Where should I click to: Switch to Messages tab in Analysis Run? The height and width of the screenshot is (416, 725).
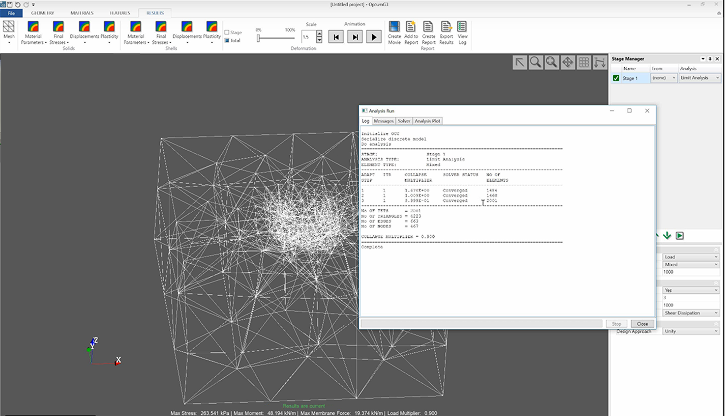tap(383, 121)
